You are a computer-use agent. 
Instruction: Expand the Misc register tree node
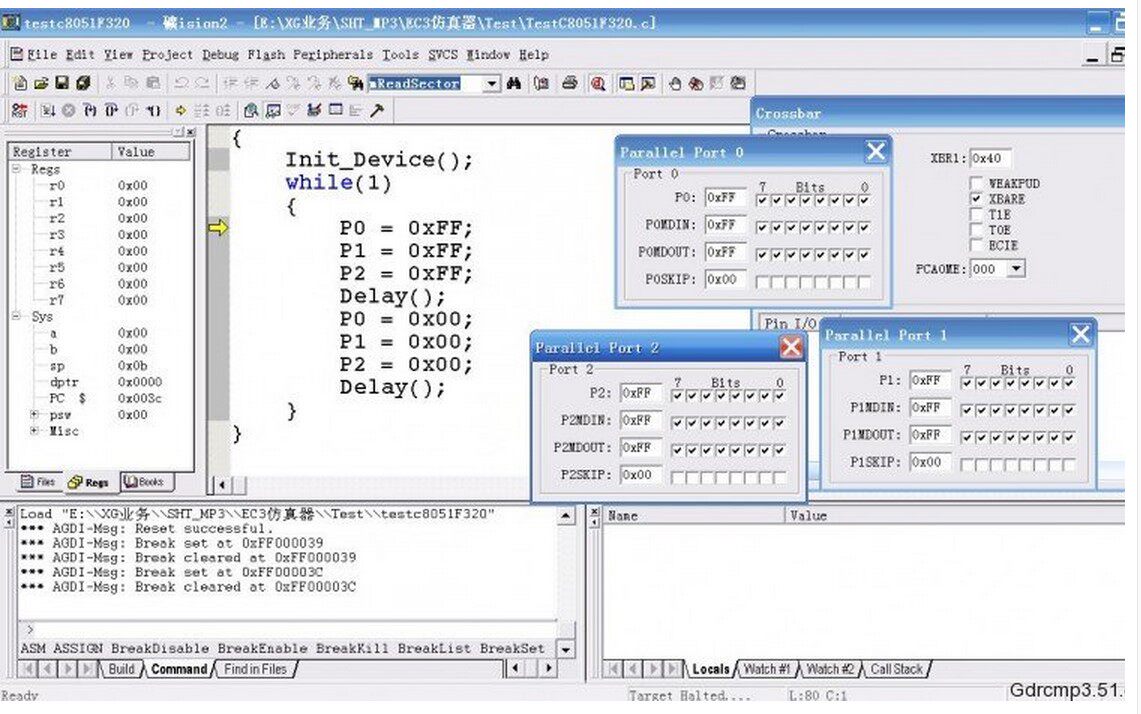coord(35,431)
